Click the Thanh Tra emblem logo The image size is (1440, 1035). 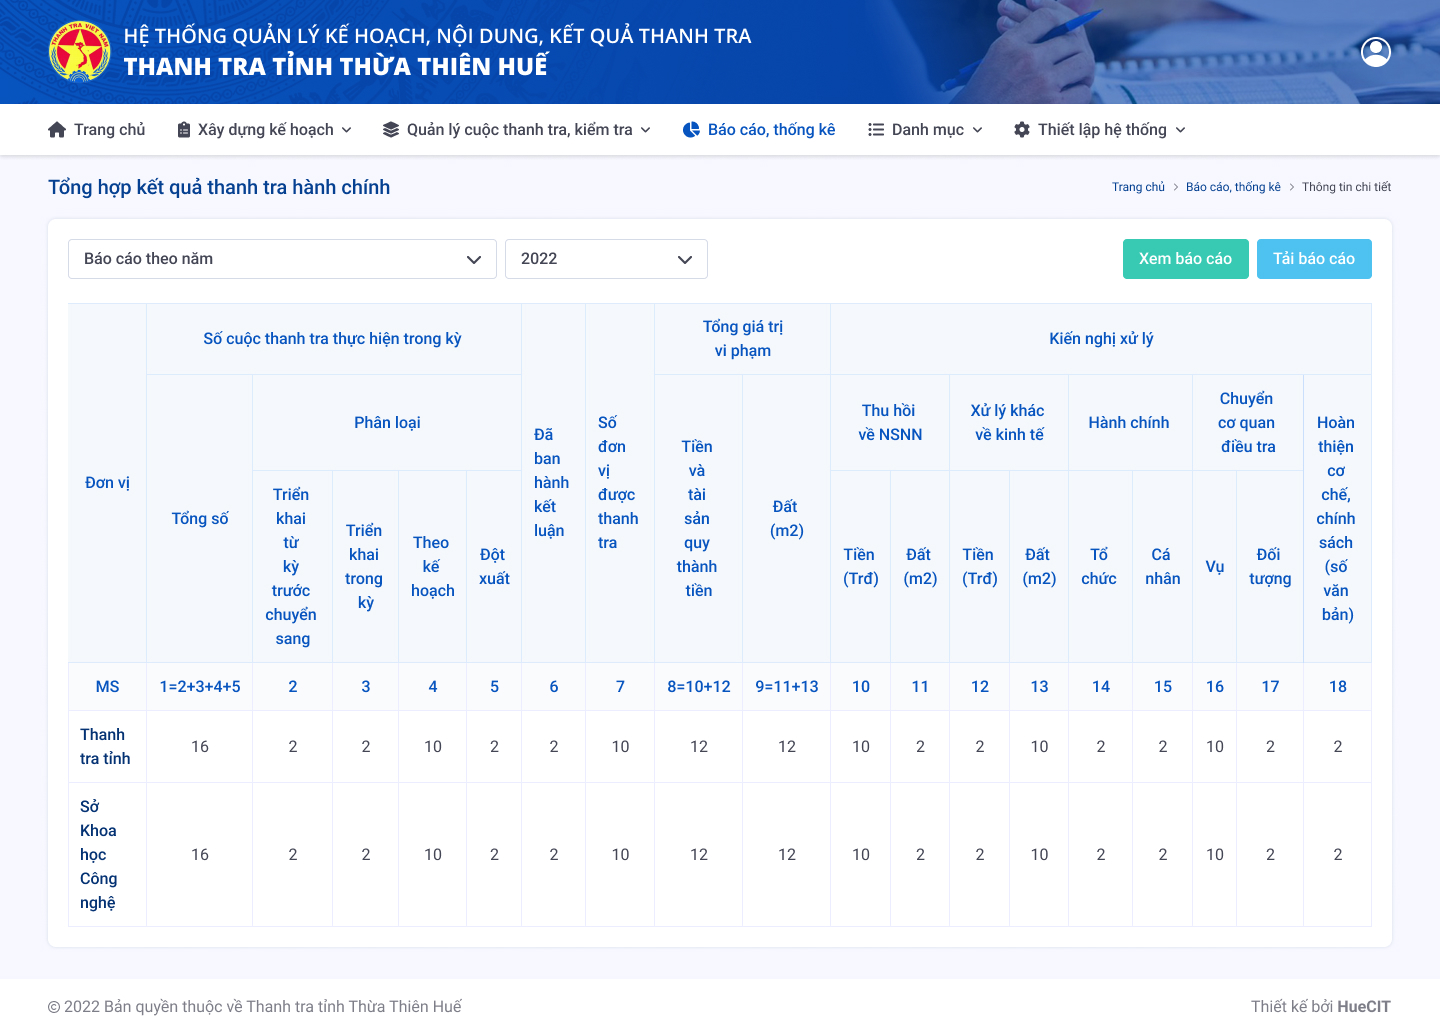80,52
